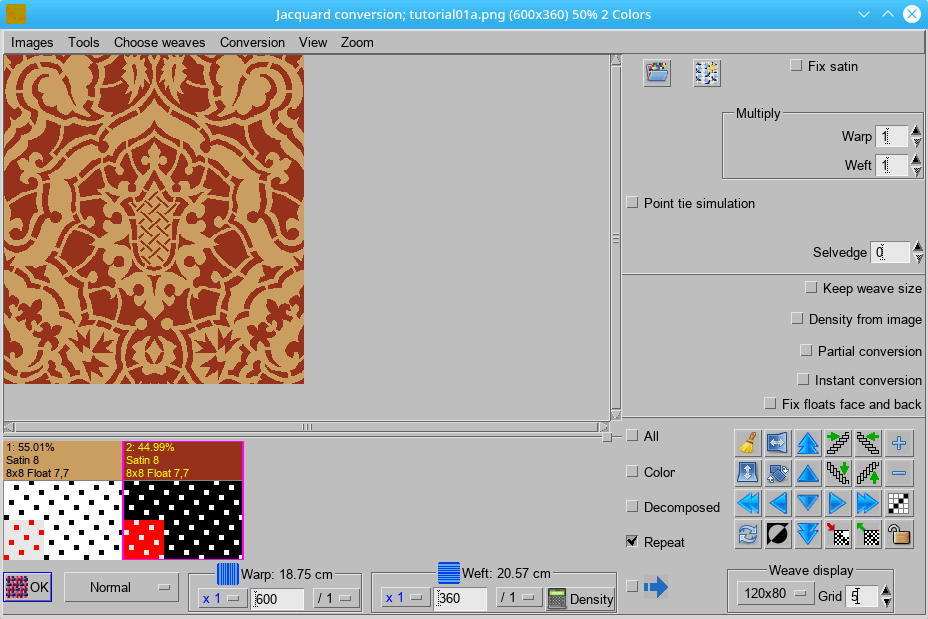The width and height of the screenshot is (928, 619).
Task: Click the blue minus icon
Action: (x=898, y=473)
